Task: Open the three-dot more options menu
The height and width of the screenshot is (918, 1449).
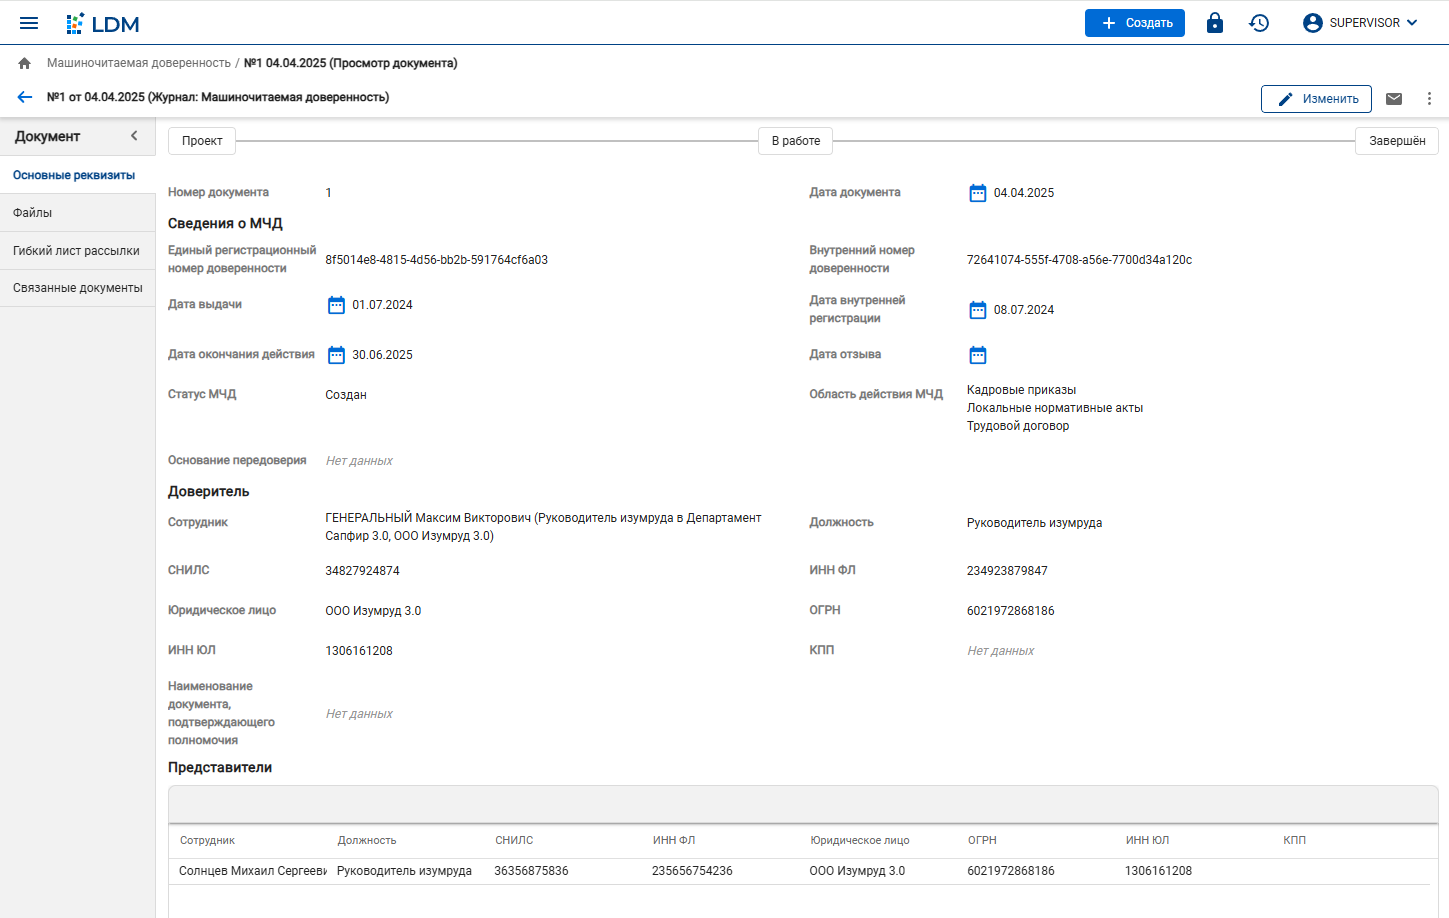Action: [x=1429, y=99]
